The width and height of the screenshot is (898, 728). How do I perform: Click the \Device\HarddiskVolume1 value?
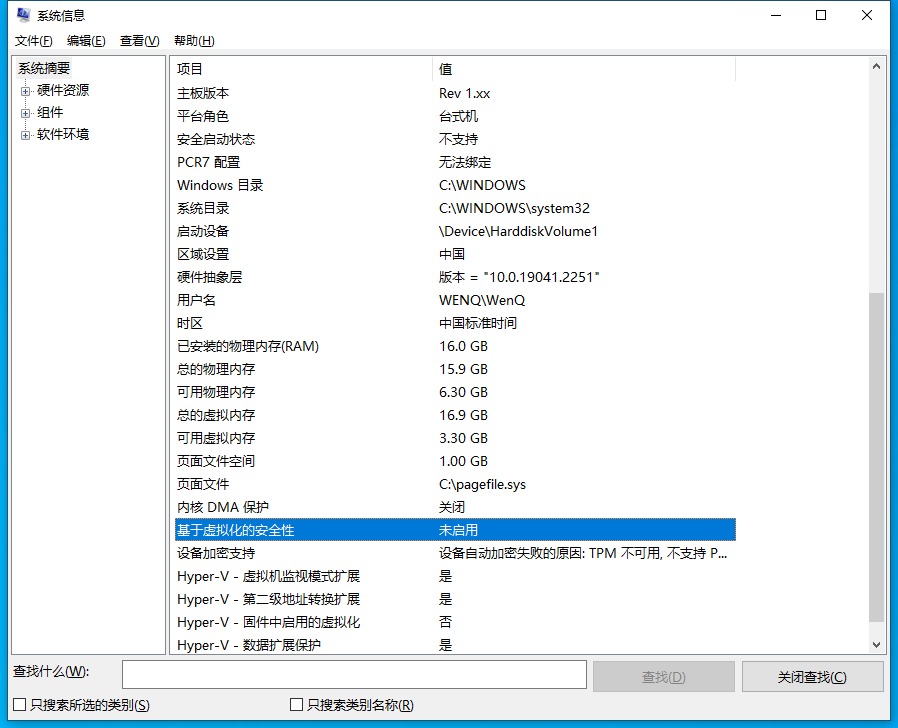518,231
